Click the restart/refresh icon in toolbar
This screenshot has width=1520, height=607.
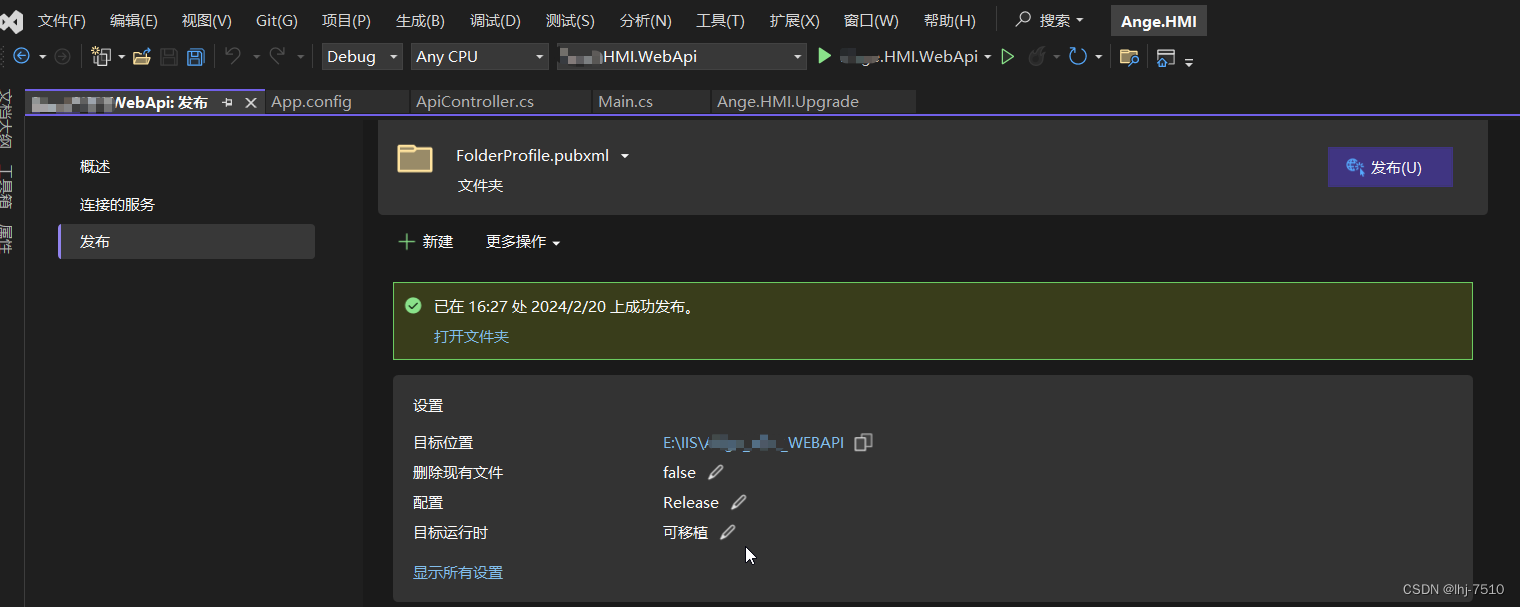coord(1078,57)
